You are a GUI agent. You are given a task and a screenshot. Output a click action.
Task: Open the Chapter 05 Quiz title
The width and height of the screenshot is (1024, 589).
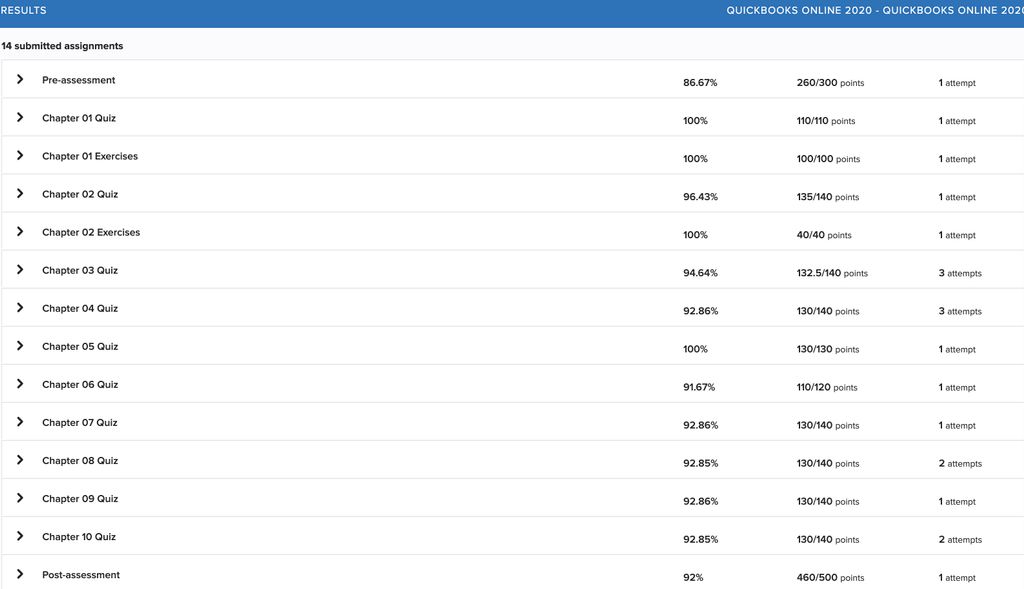[80, 347]
